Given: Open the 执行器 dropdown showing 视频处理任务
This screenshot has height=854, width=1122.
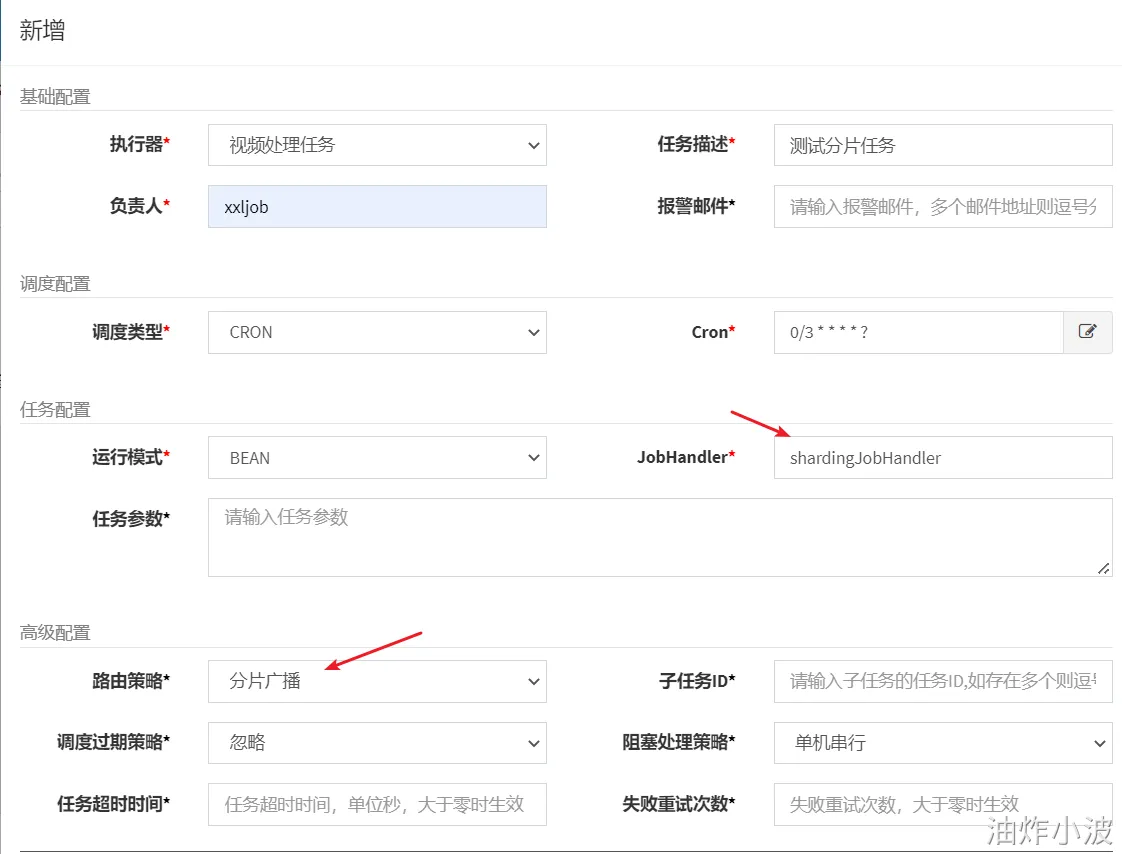Looking at the screenshot, I should pyautogui.click(x=377, y=145).
